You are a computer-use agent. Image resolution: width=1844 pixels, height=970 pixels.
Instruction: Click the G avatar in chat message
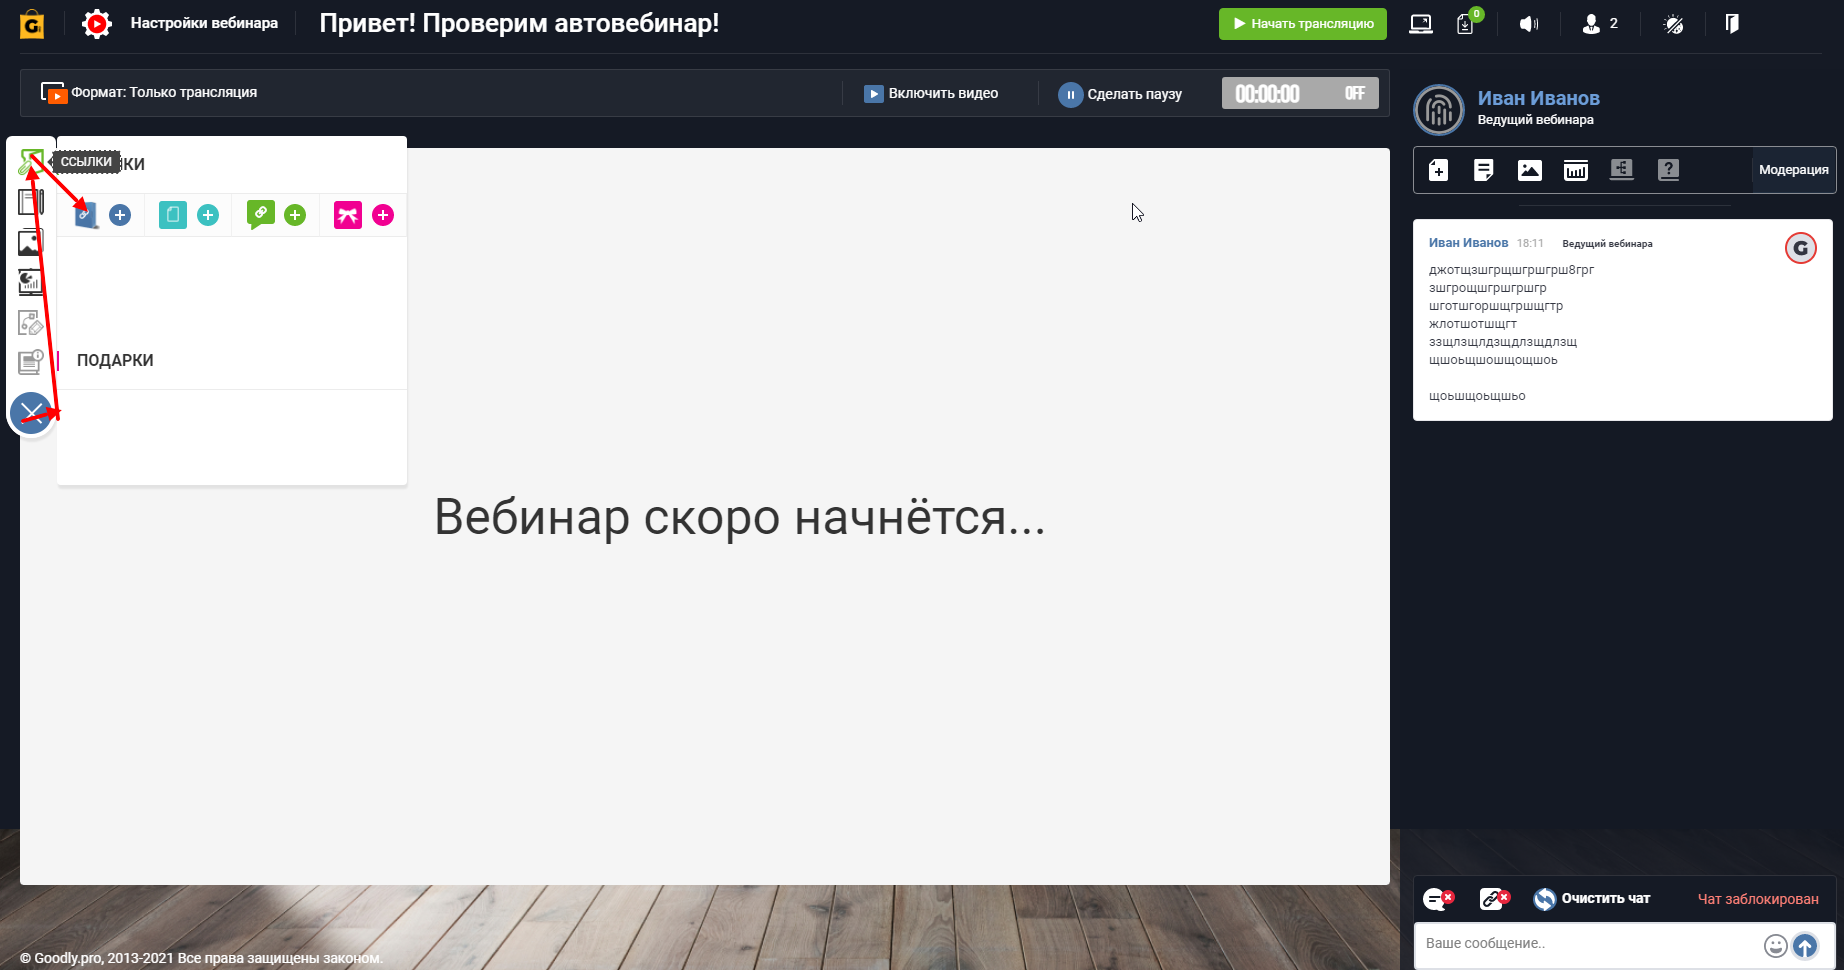[1801, 248]
